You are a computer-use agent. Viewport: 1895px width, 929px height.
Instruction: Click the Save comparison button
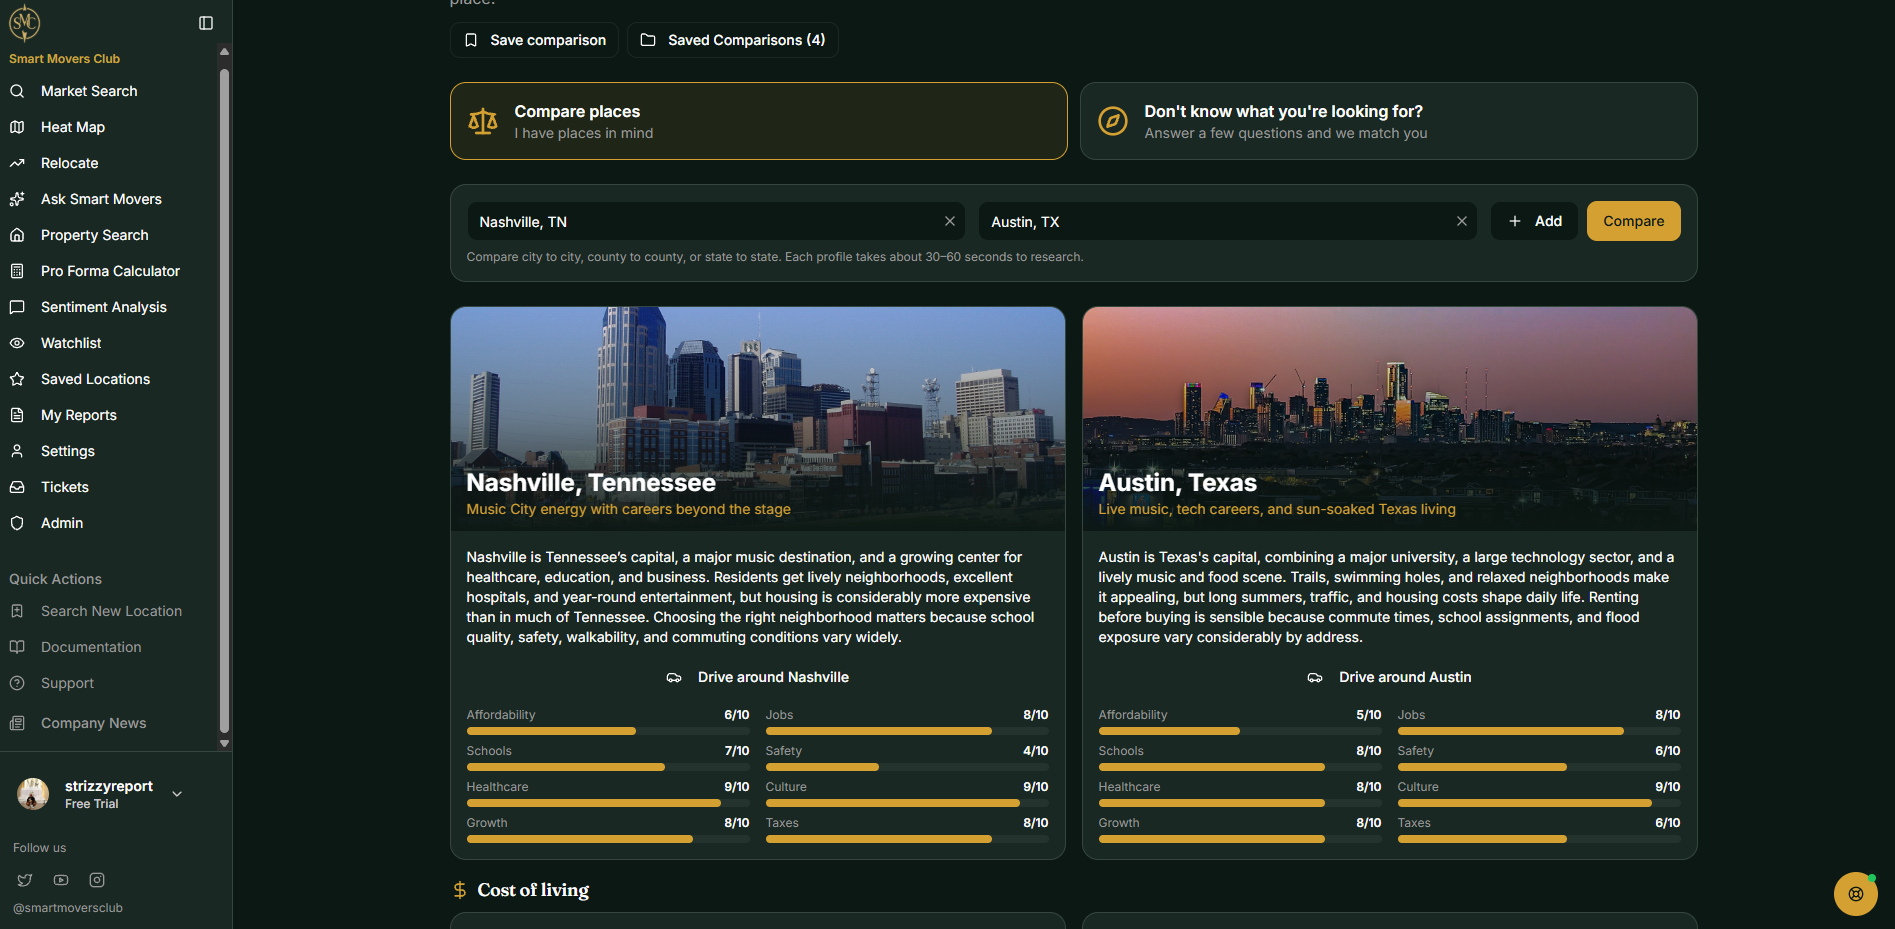pyautogui.click(x=534, y=40)
